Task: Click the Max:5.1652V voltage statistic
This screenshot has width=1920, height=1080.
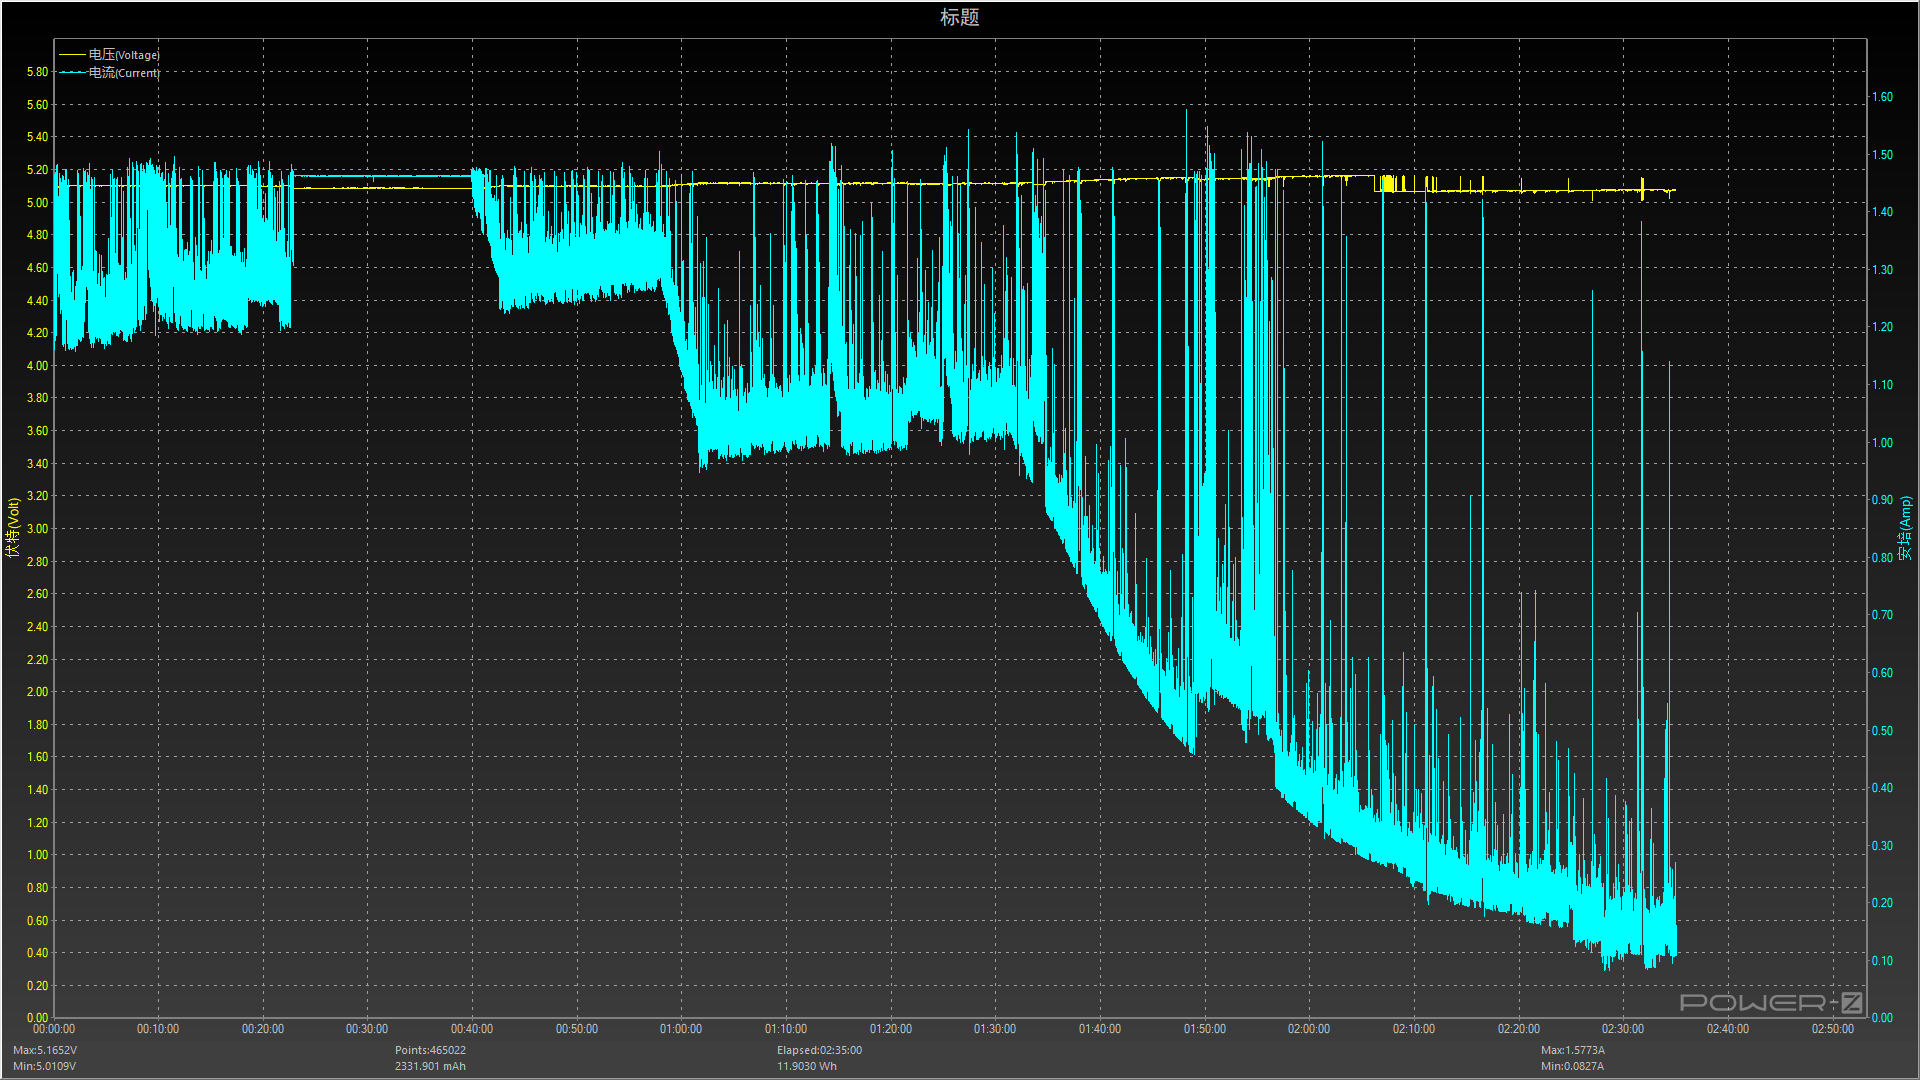Action: pyautogui.click(x=45, y=1050)
